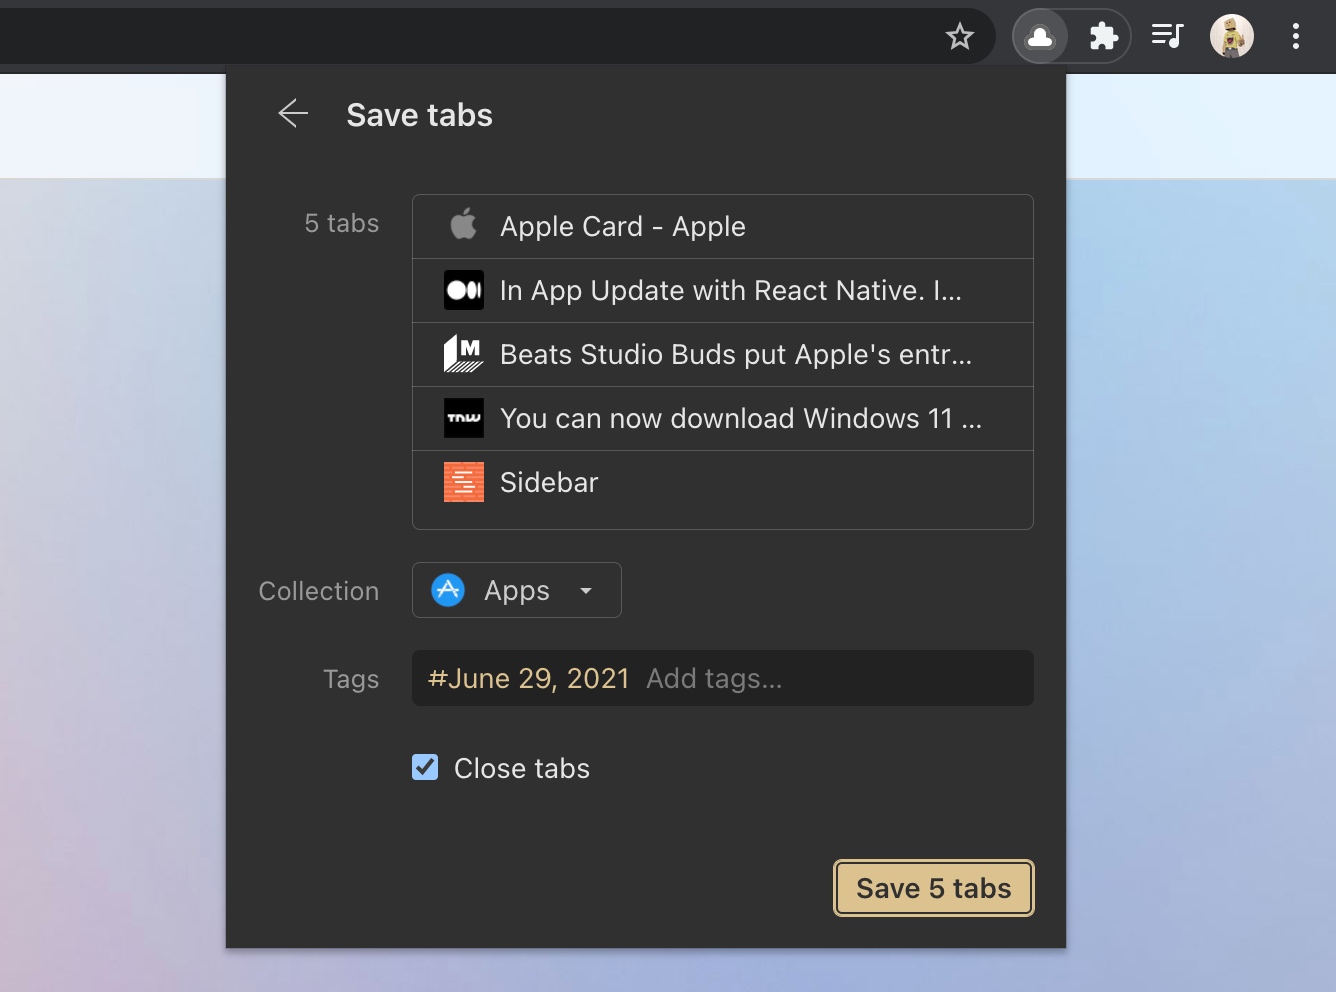This screenshot has width=1336, height=992.
Task: Click the dropdown arrow next to Apps
Action: [586, 590]
